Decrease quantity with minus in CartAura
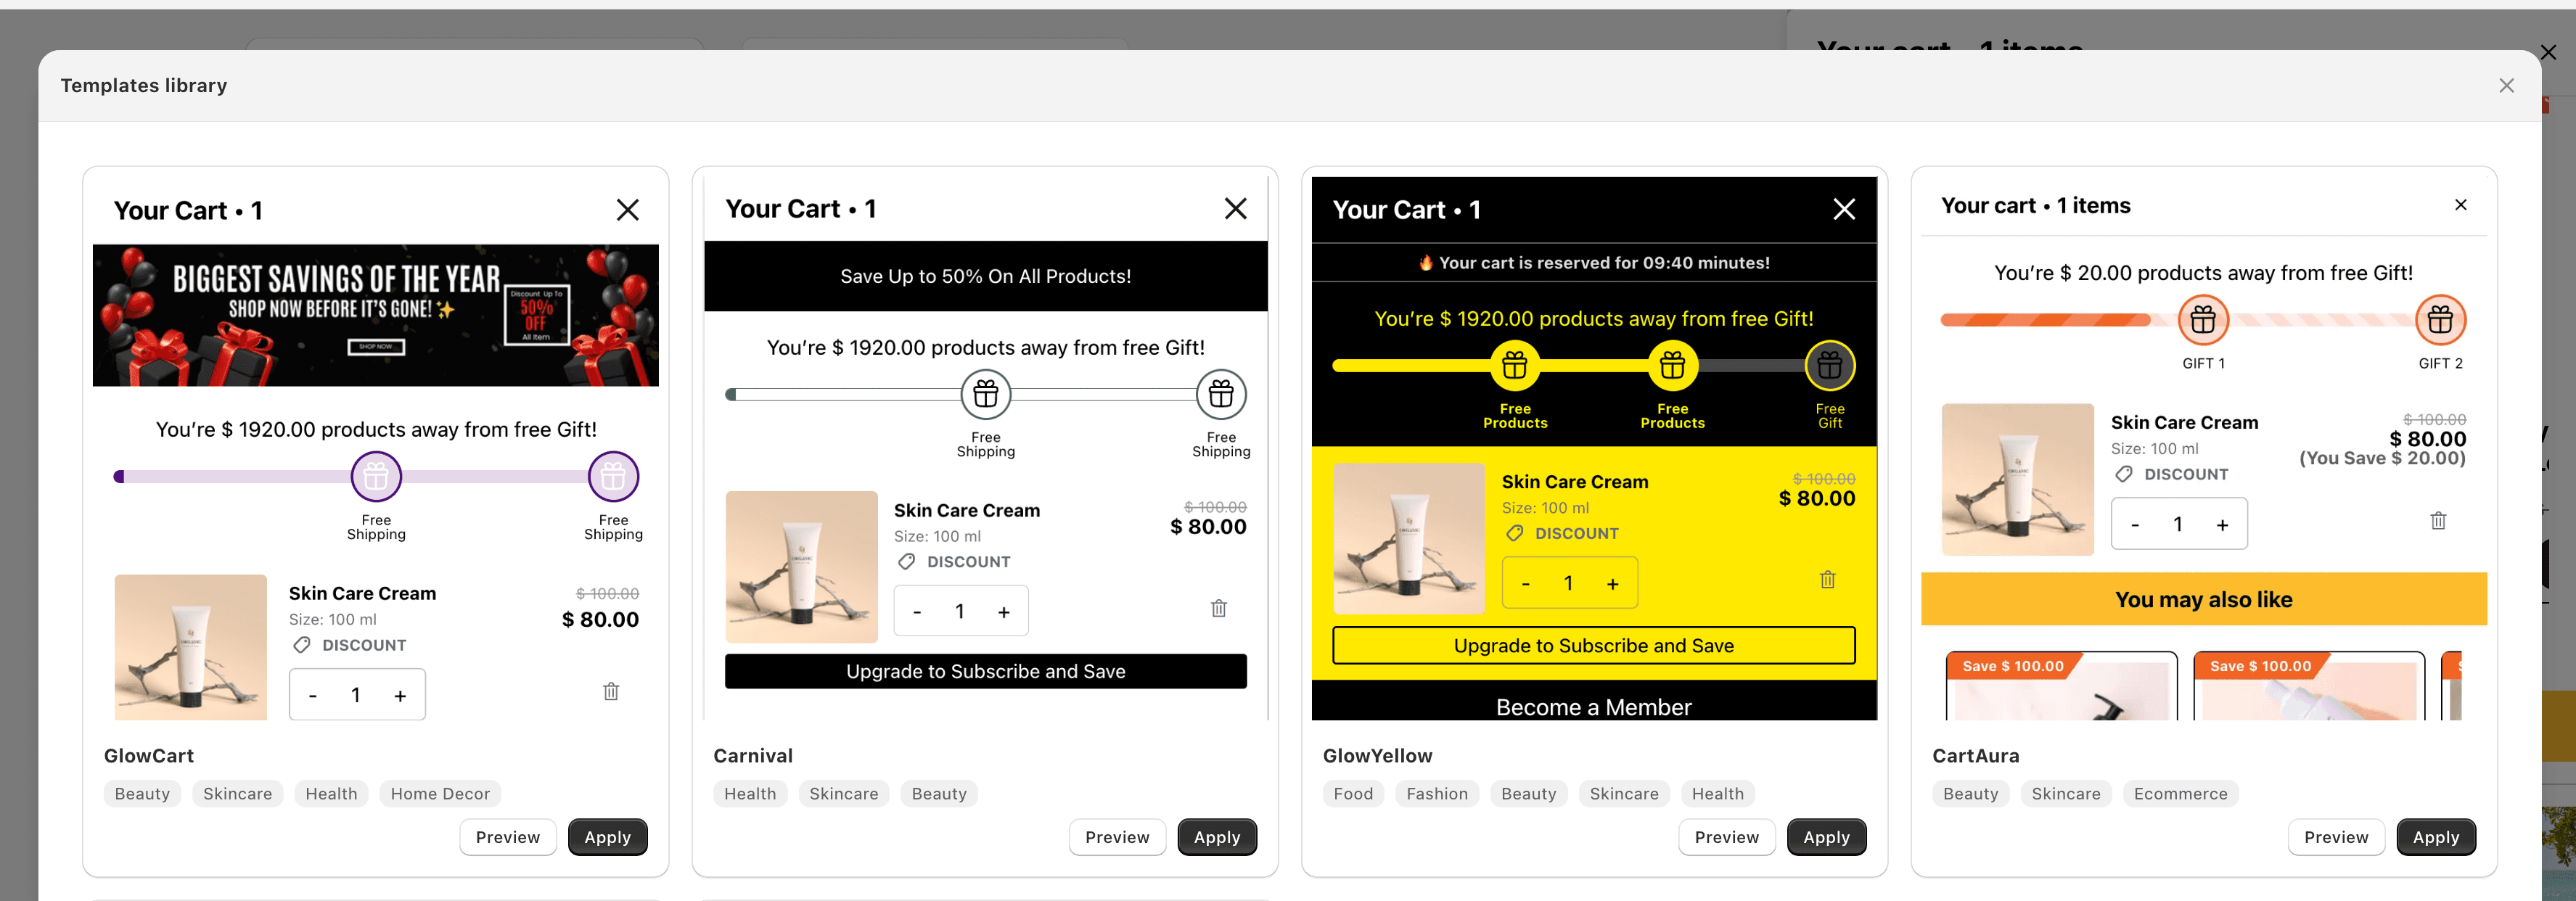 pyautogui.click(x=2135, y=525)
